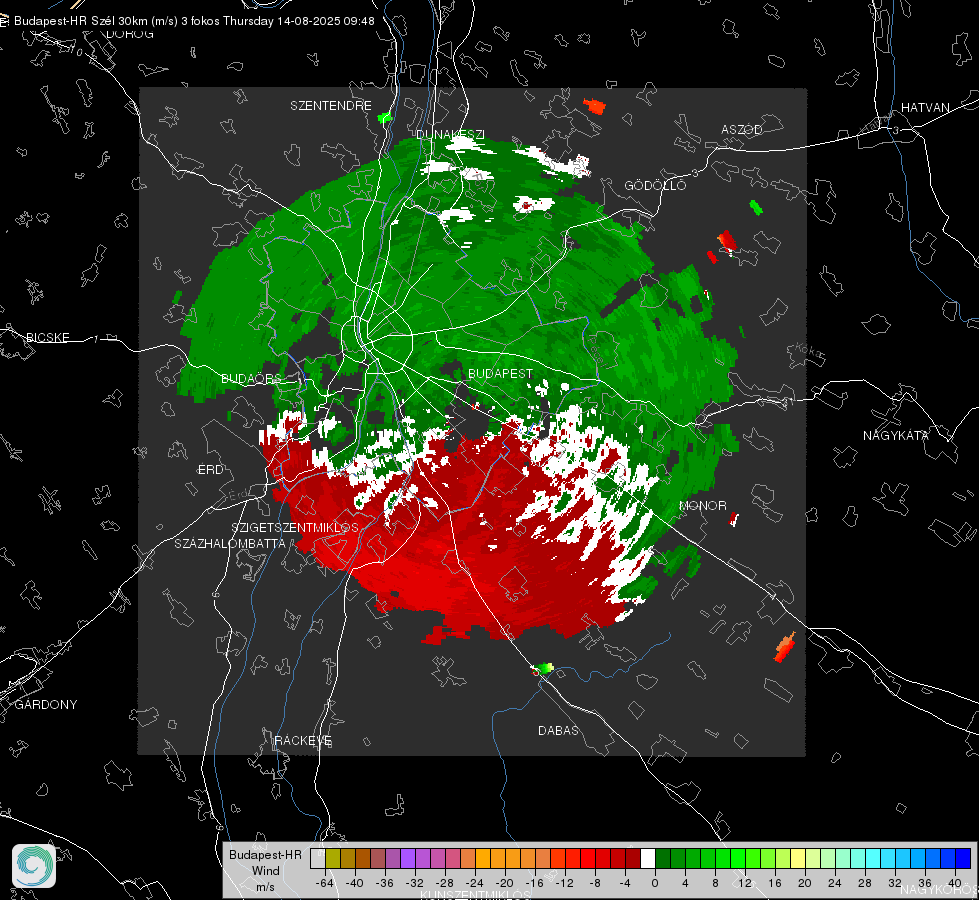
Task: Pick the pure blue swatch above 40
Action: 963,859
